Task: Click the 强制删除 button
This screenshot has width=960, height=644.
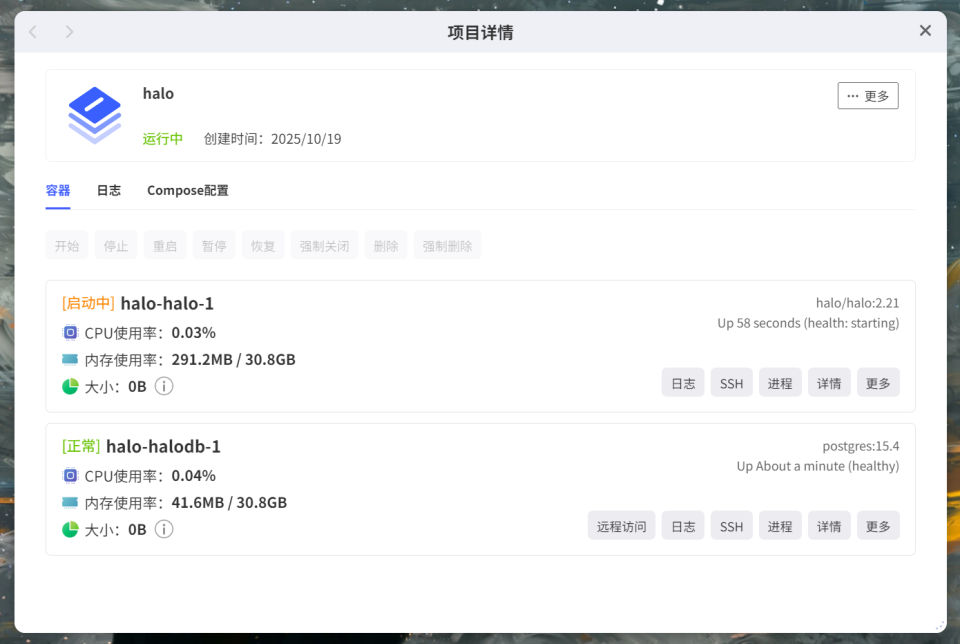Action: pyautogui.click(x=448, y=245)
